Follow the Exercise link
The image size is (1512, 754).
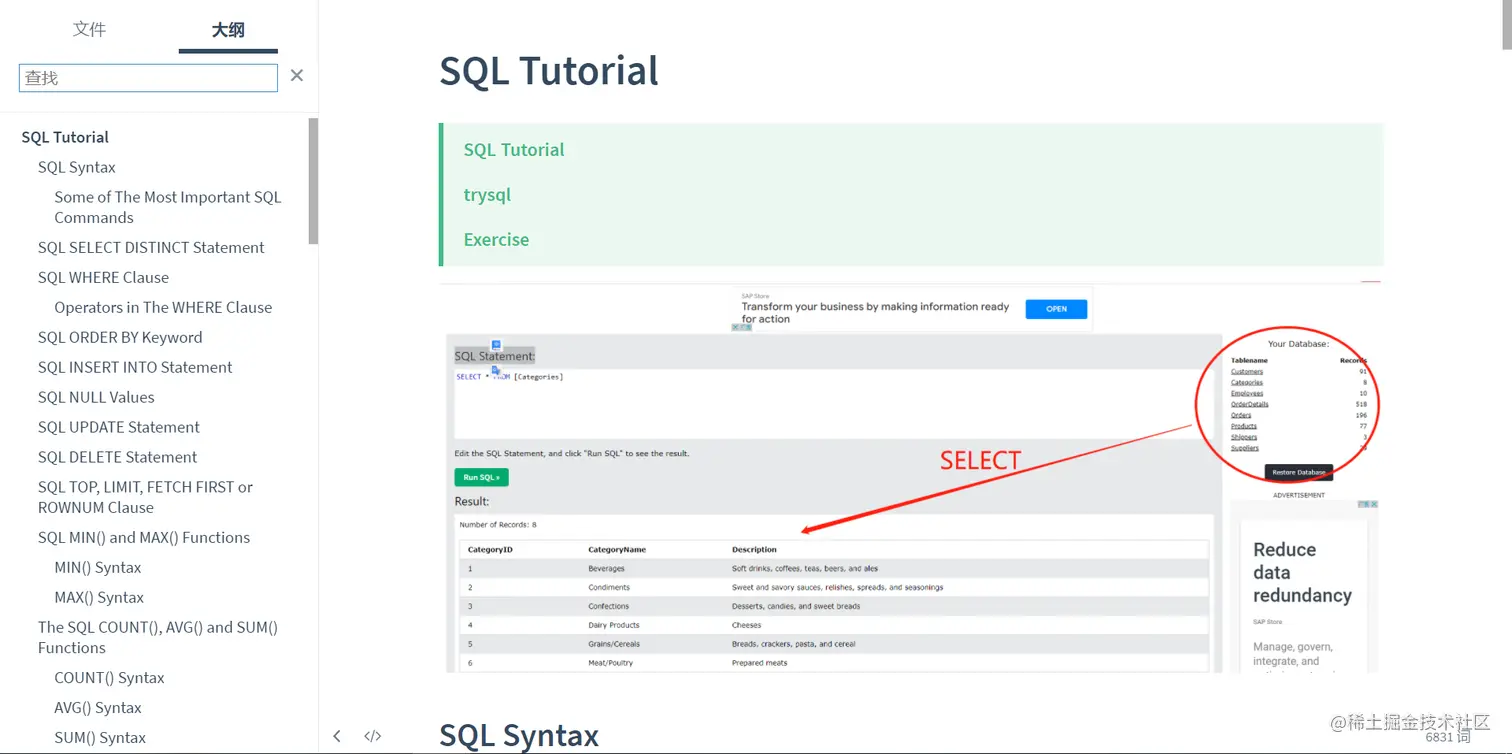pyautogui.click(x=496, y=240)
